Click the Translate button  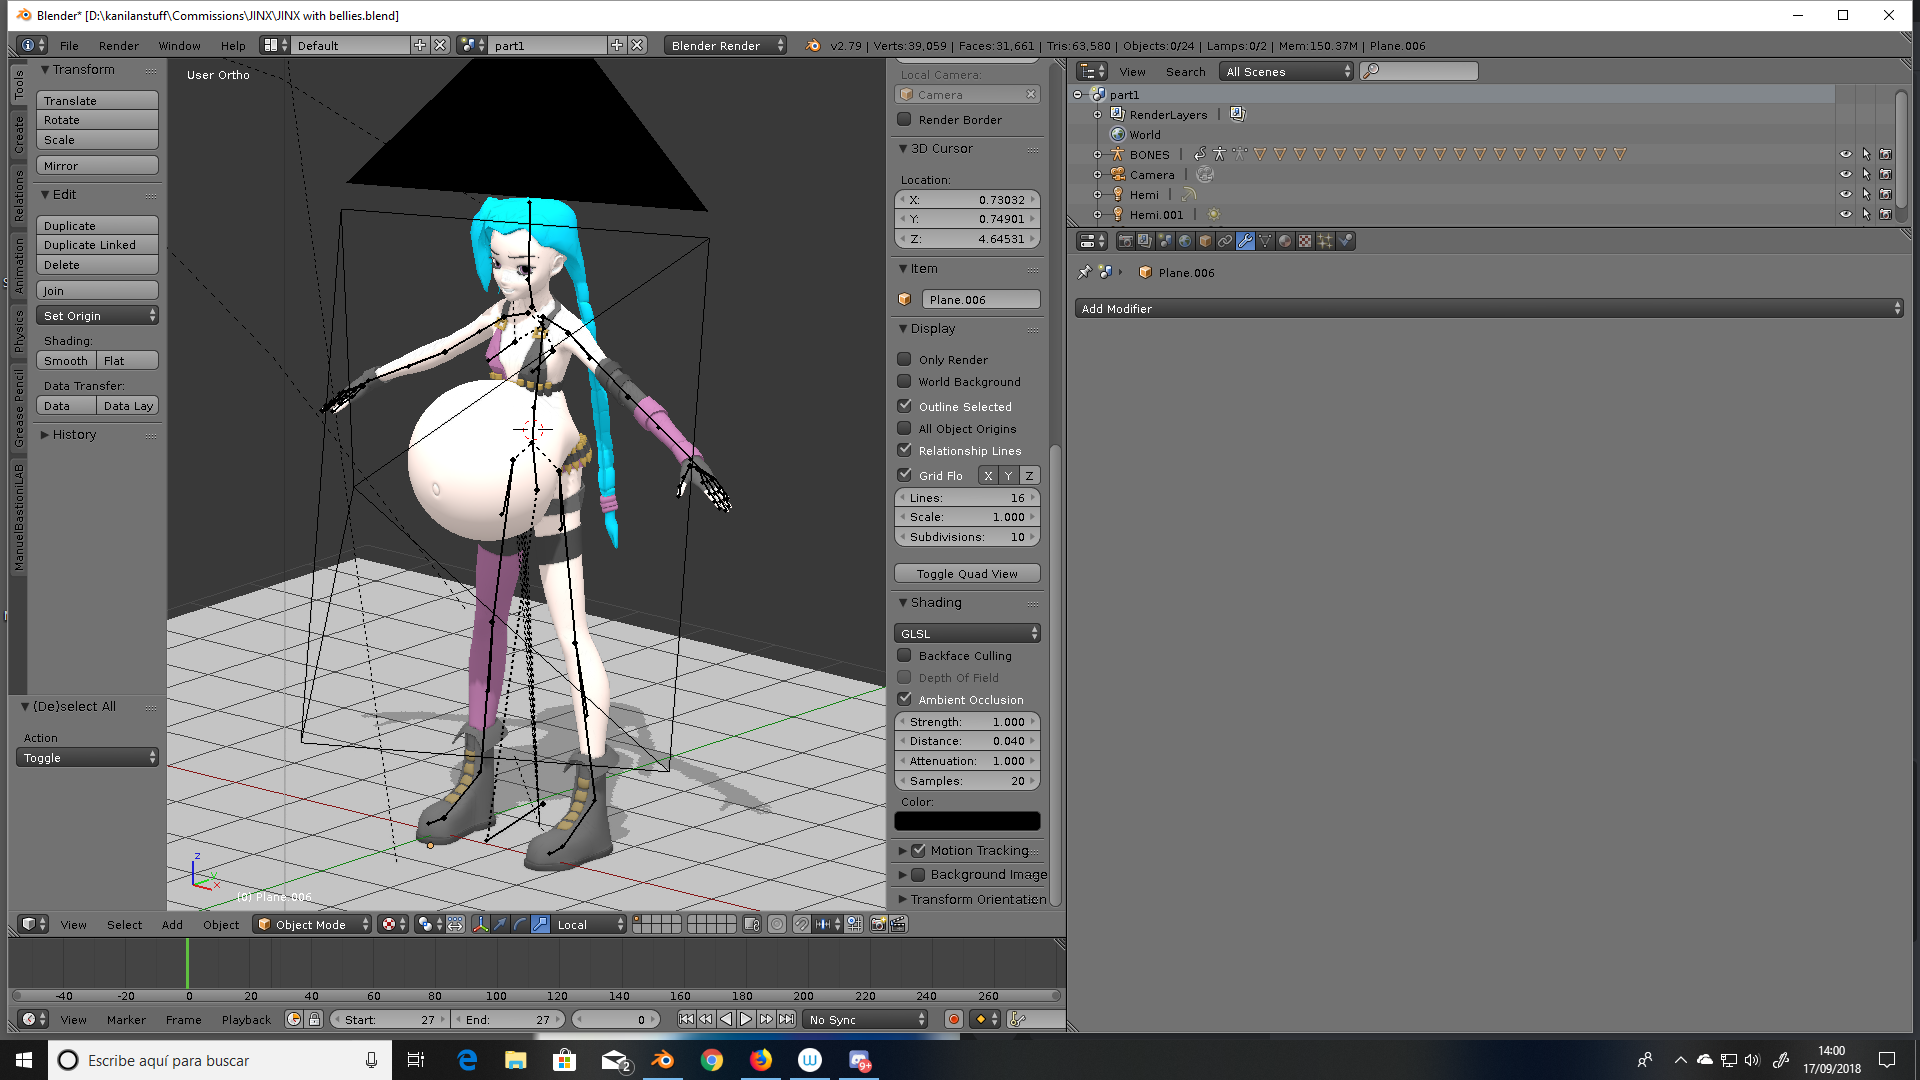[x=97, y=100]
